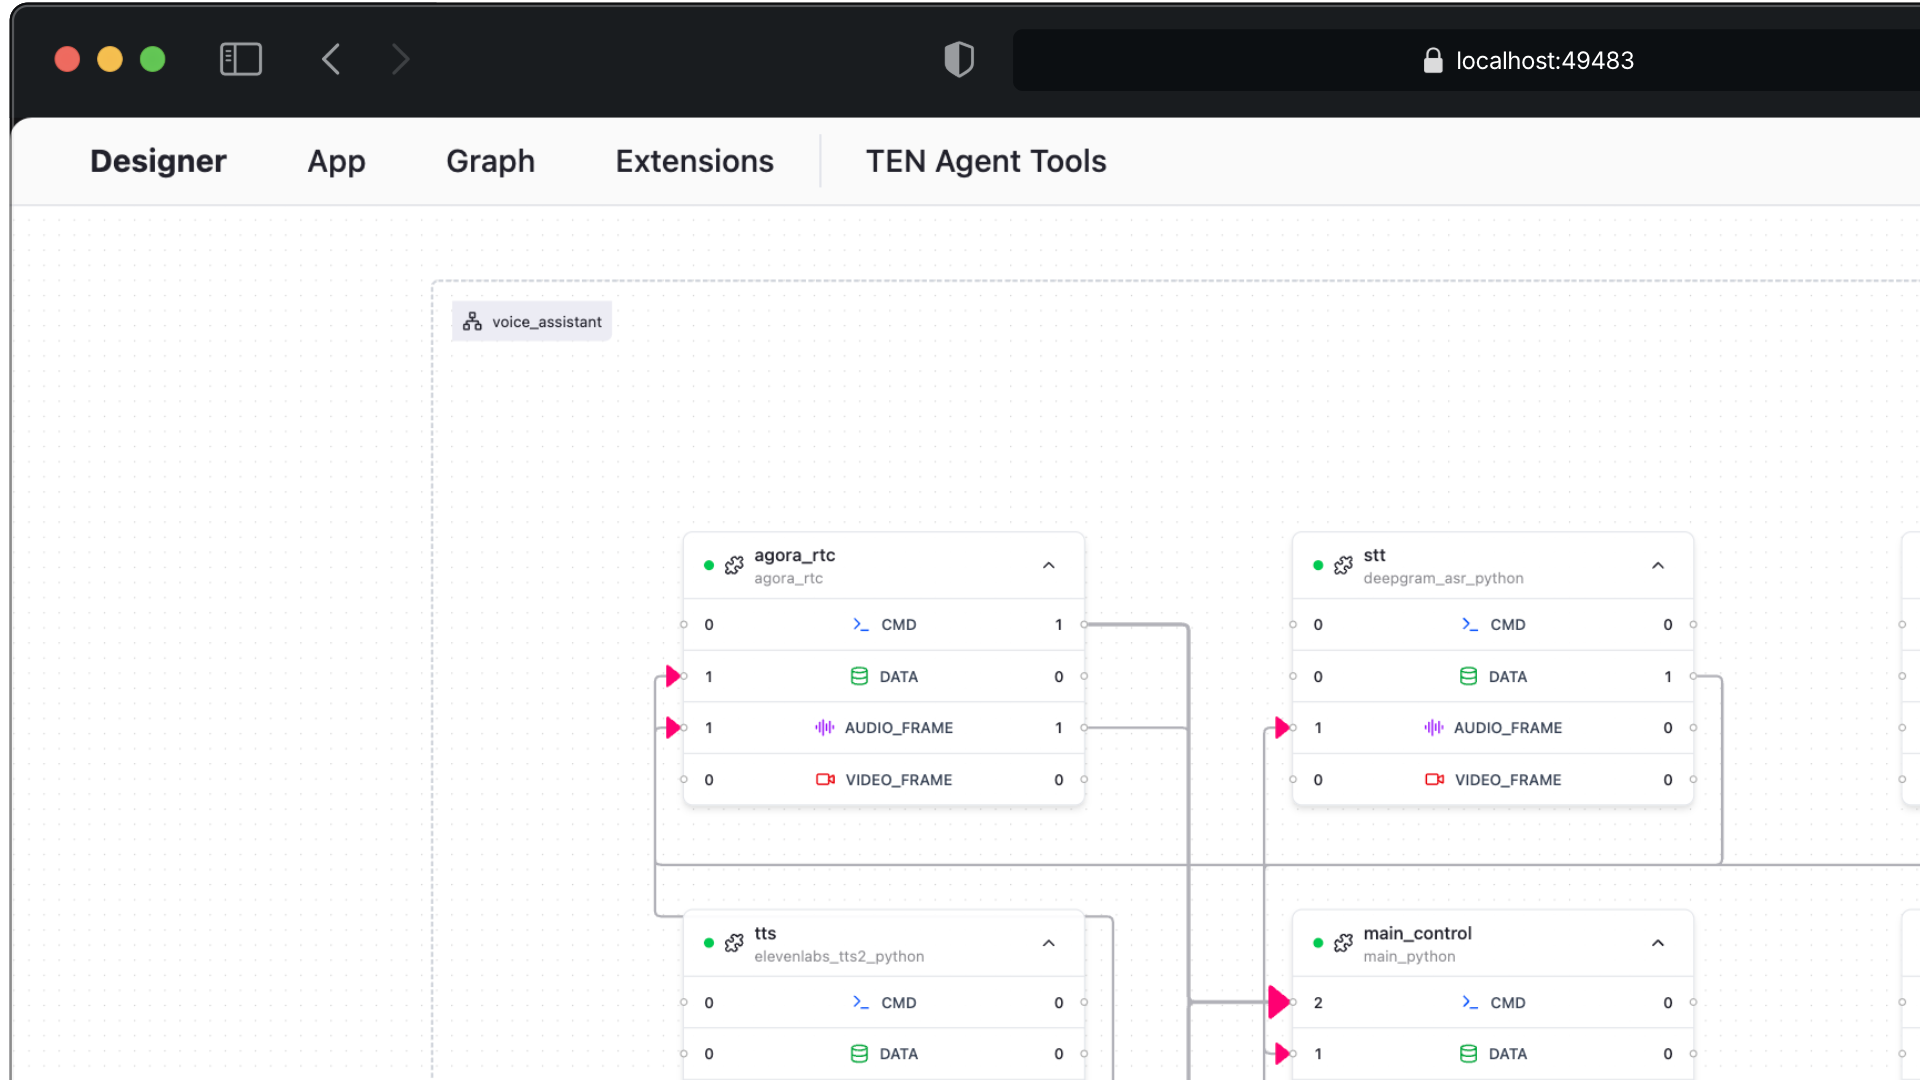This screenshot has height=1080, width=1920.
Task: Click the tts CMD terminal icon
Action: pos(860,1003)
